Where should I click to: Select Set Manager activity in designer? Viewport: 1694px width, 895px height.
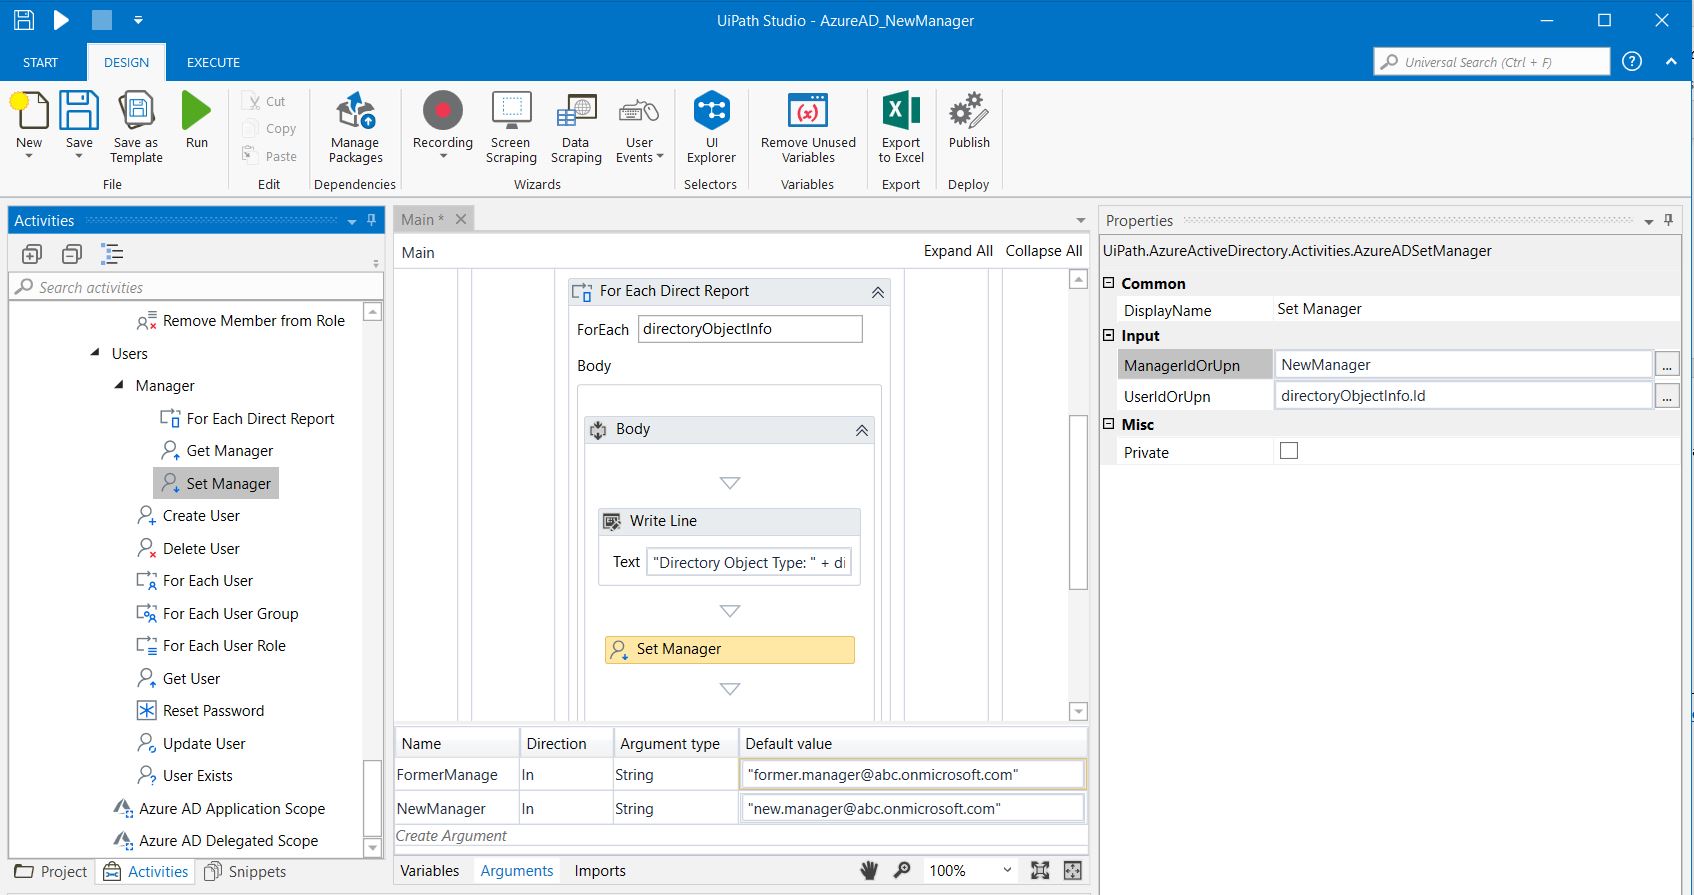click(x=730, y=649)
